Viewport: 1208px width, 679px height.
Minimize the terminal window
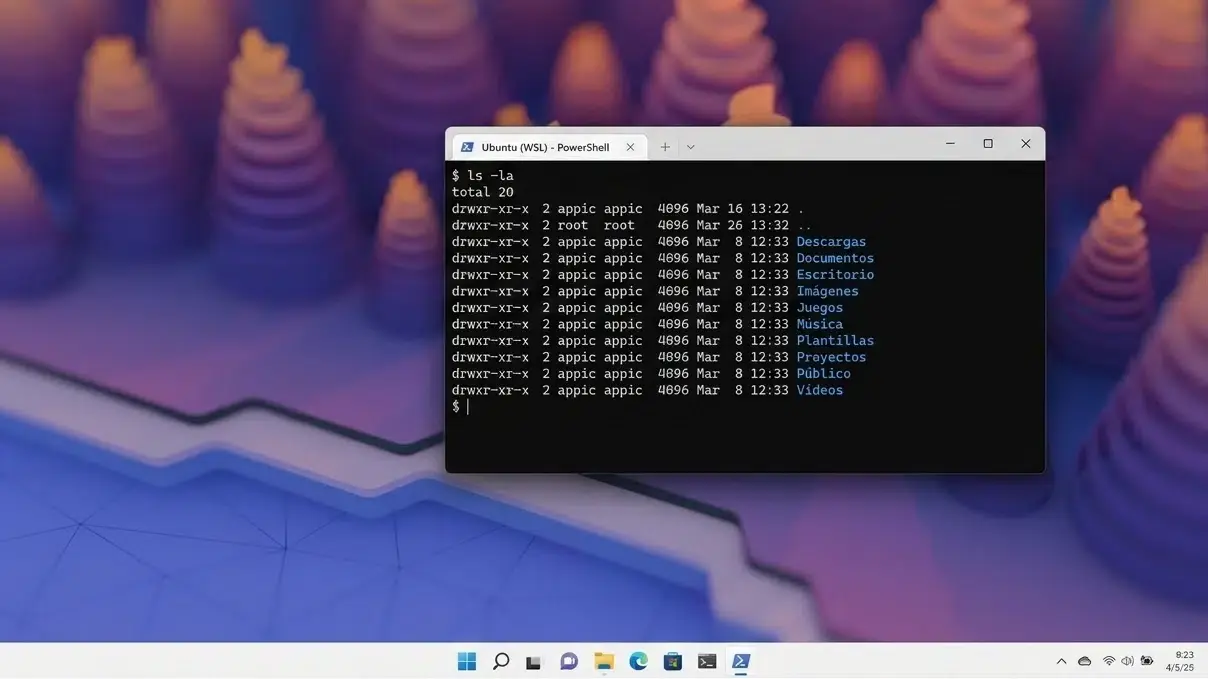pos(950,144)
